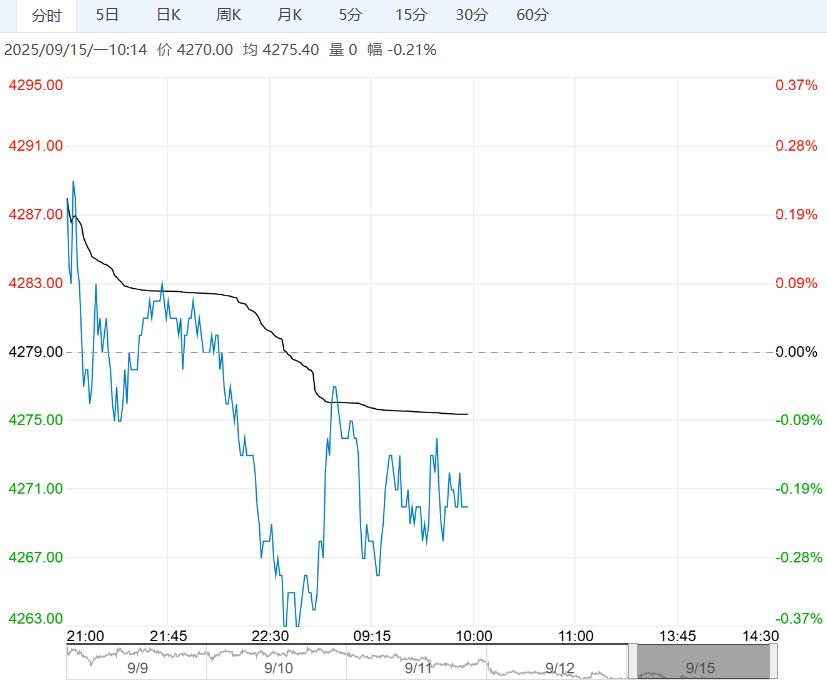Select the 9/9 date in the navigator
827x683 pixels.
pos(138,668)
